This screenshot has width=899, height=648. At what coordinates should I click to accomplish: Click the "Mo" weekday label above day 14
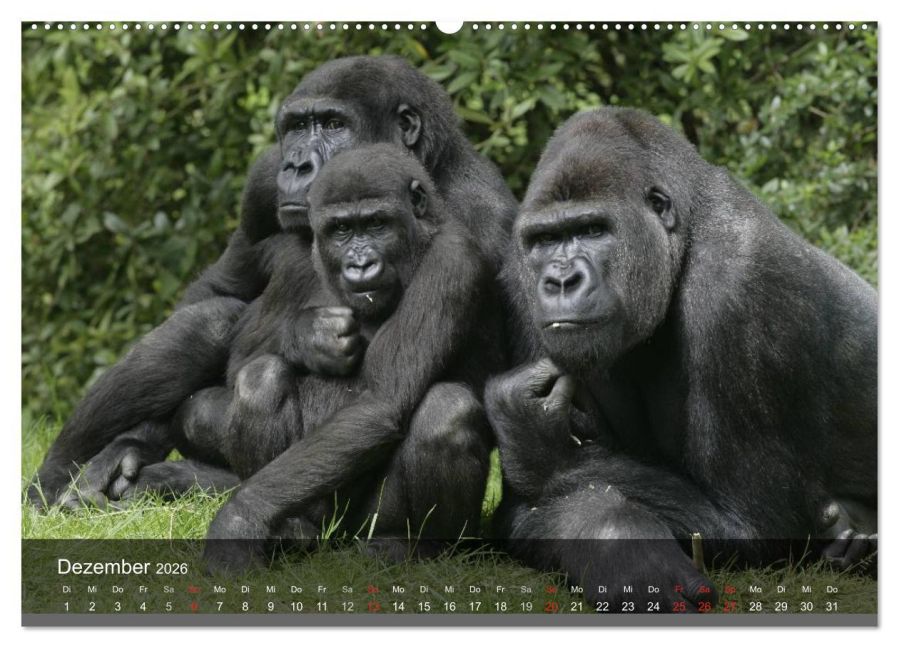(398, 589)
